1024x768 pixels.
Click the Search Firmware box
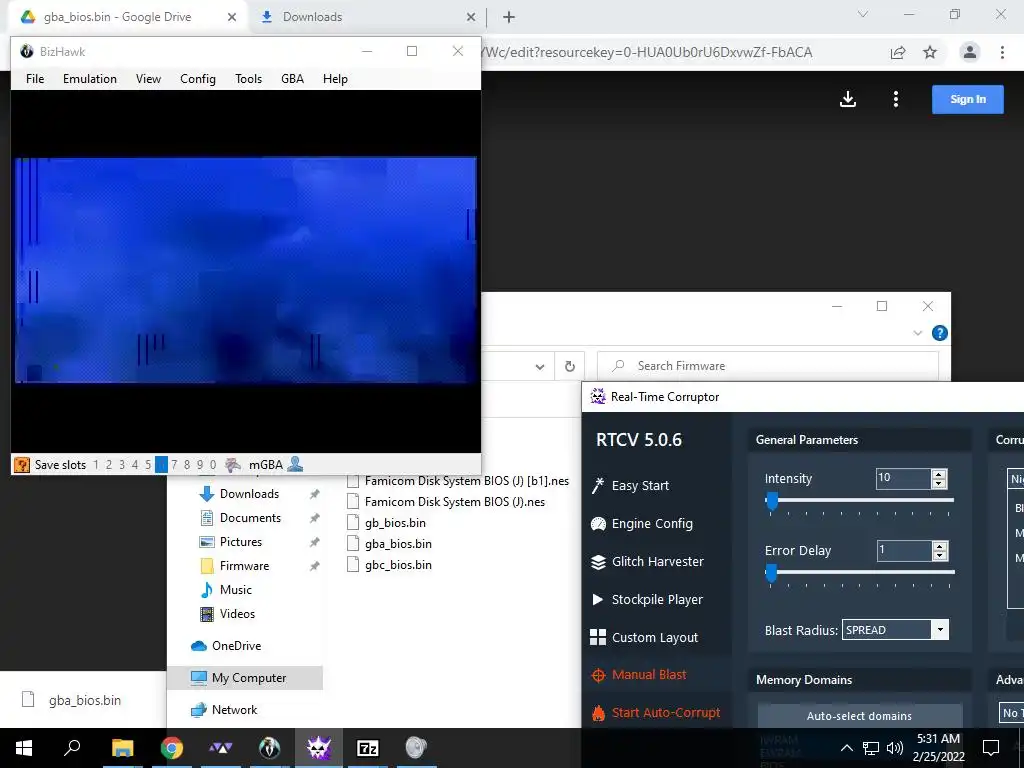[768, 366]
